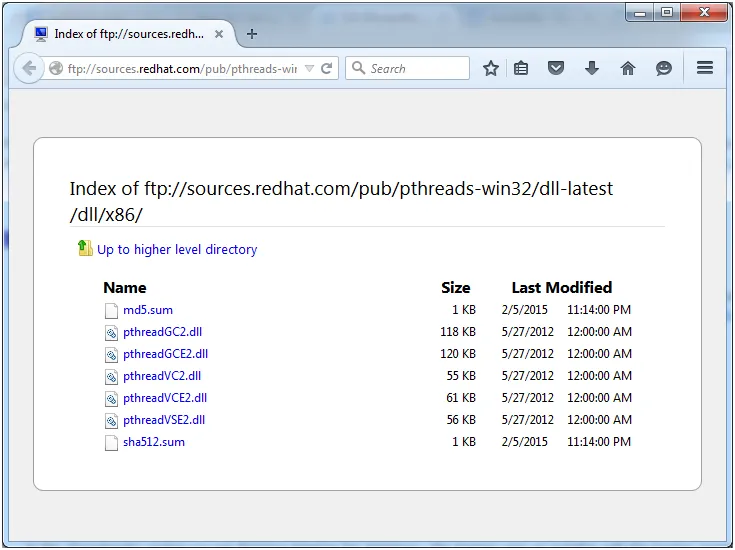Show bookmarks list icon

click(521, 68)
